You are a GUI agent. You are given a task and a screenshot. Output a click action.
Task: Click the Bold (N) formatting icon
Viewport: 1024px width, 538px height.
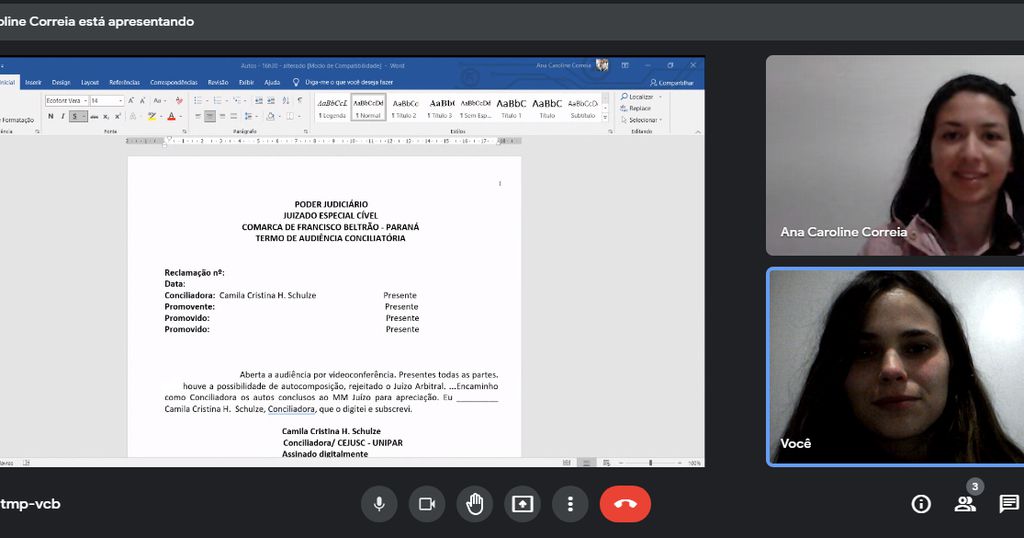51,116
